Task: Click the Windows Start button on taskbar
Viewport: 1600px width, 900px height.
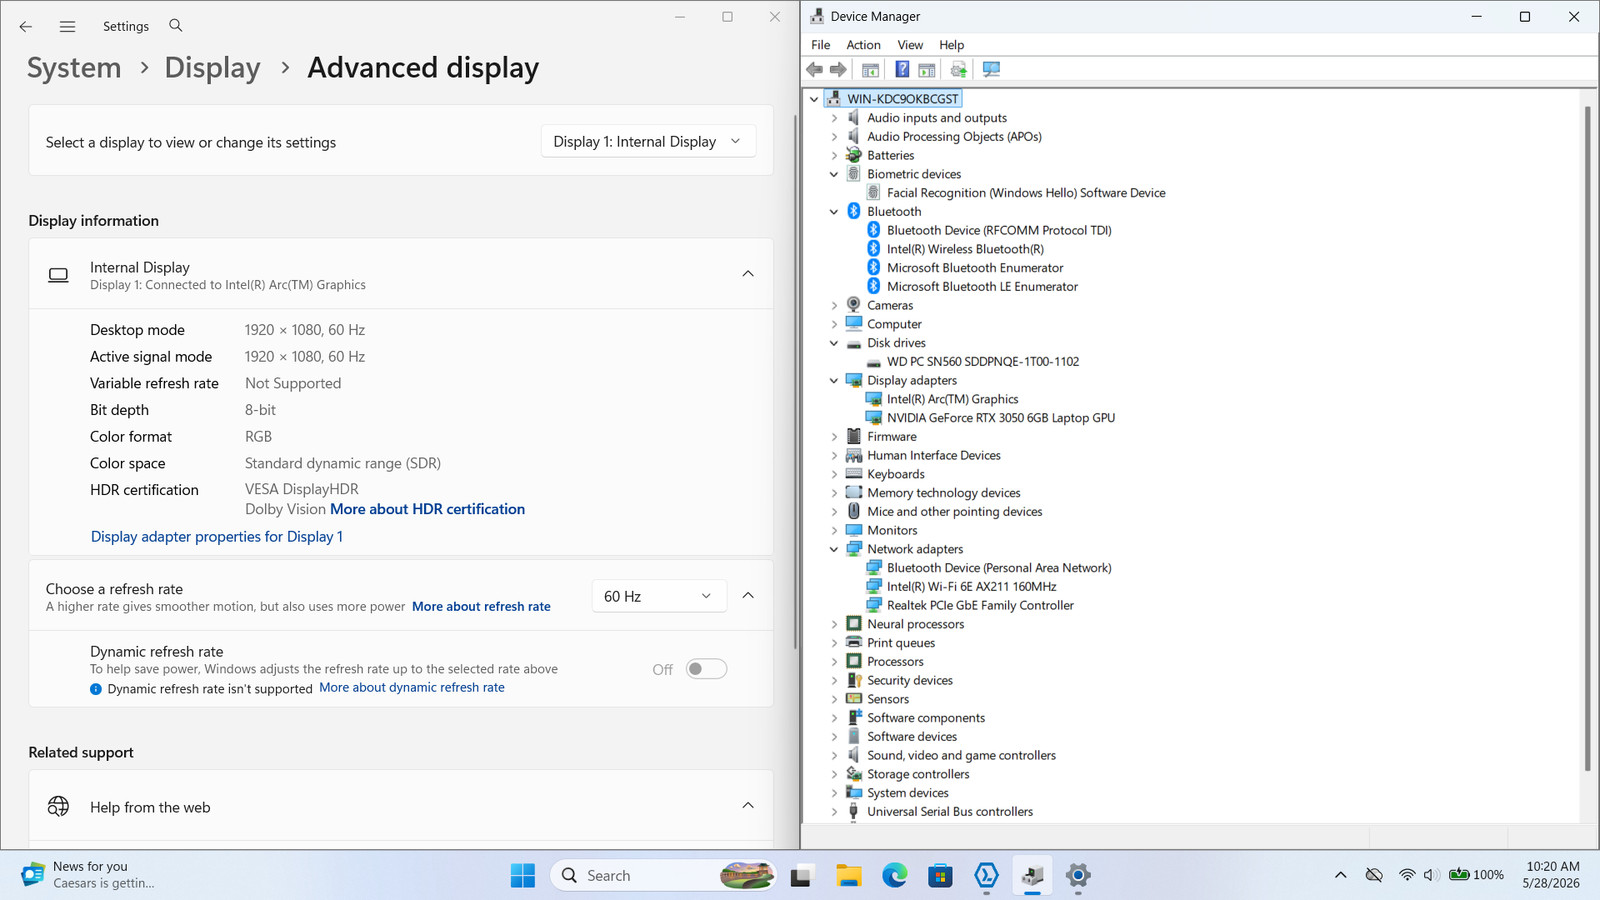Action: coord(523,876)
